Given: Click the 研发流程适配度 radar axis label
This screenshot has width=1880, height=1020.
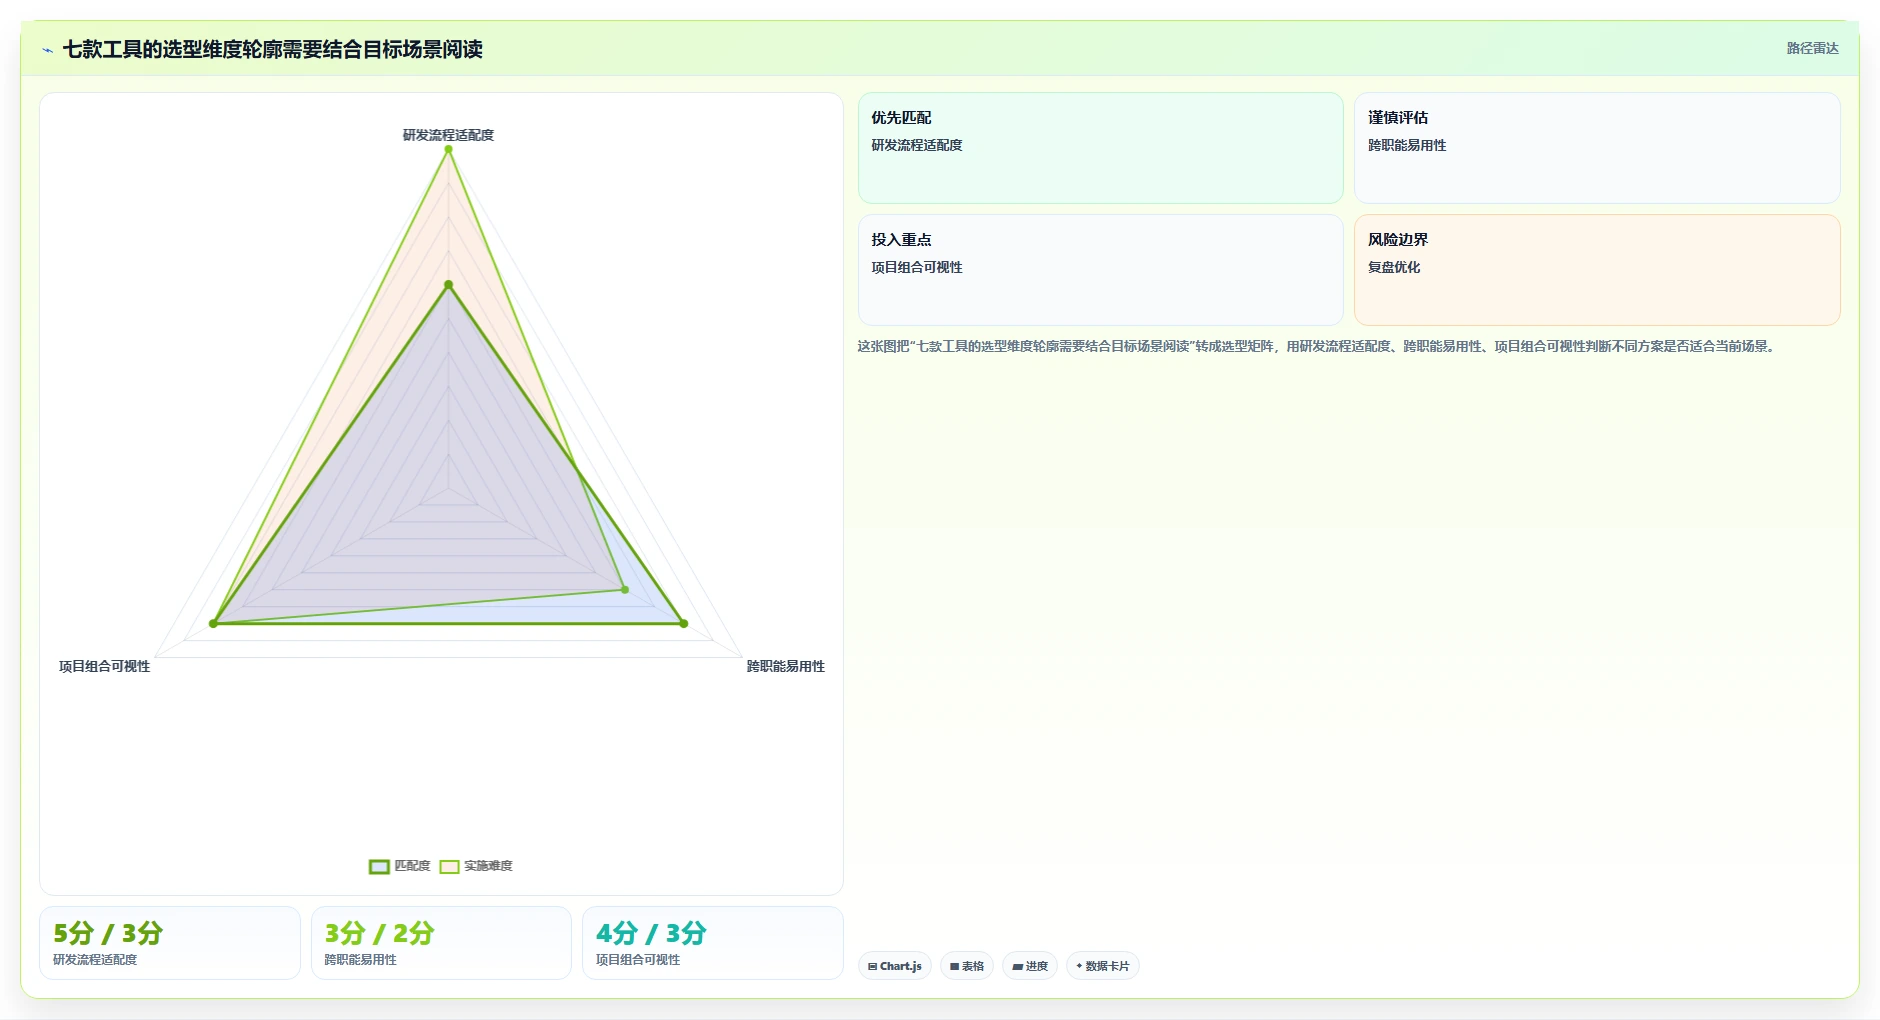Looking at the screenshot, I should coord(448,135).
